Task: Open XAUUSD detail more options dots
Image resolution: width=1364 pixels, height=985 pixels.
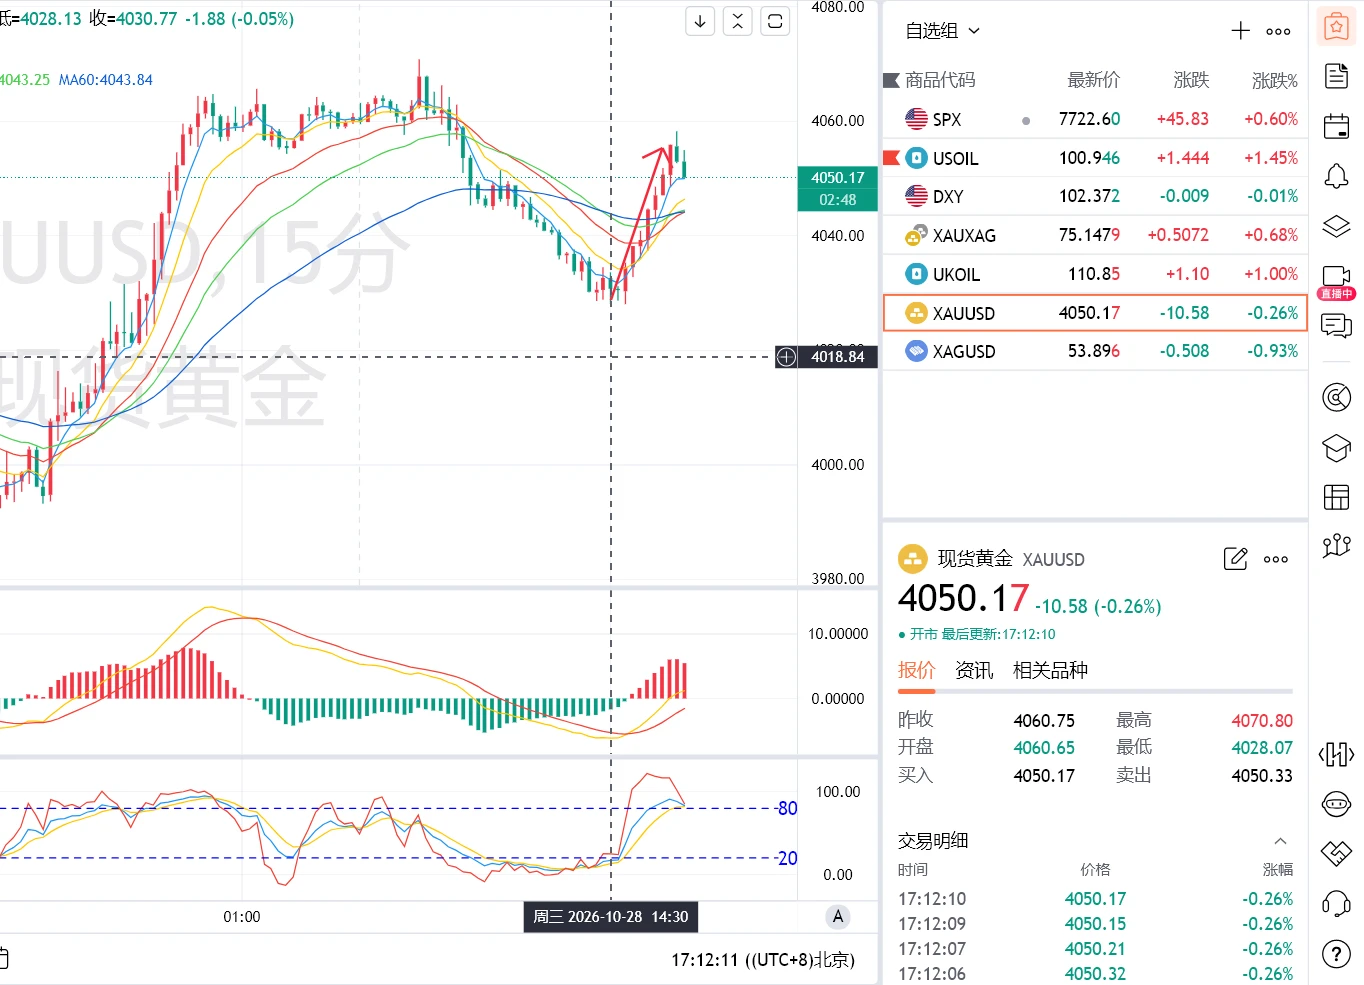Action: (1276, 560)
